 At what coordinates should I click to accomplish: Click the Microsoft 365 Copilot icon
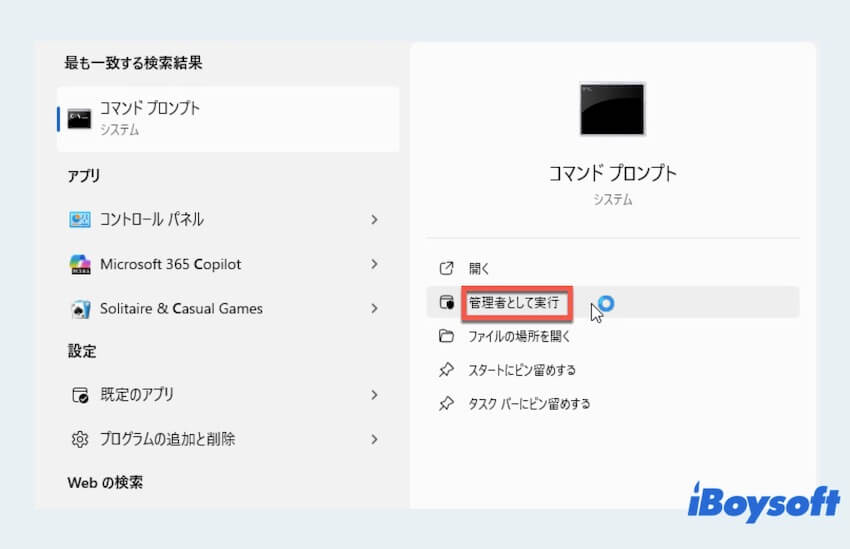[80, 265]
